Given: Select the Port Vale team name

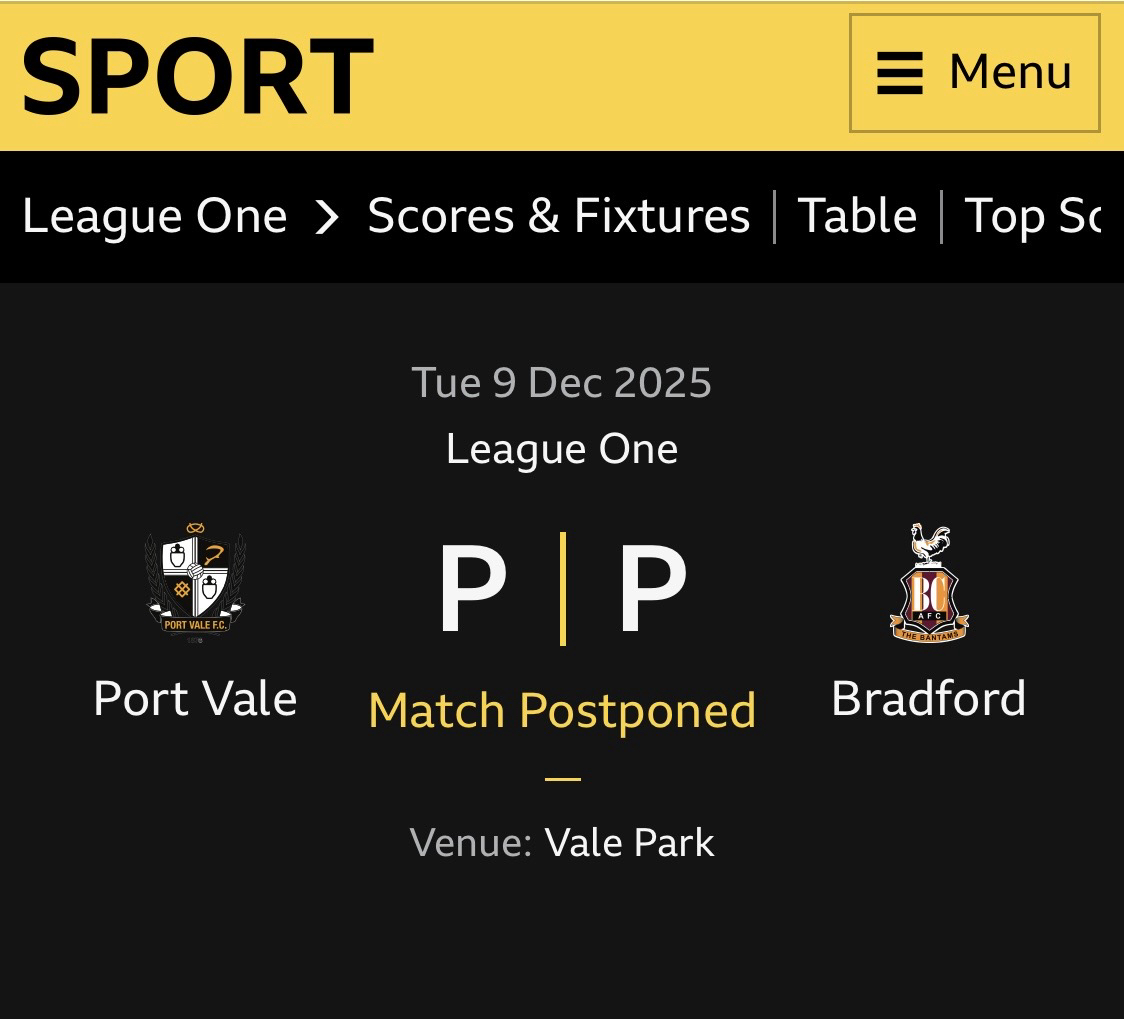Looking at the screenshot, I should point(195,698).
